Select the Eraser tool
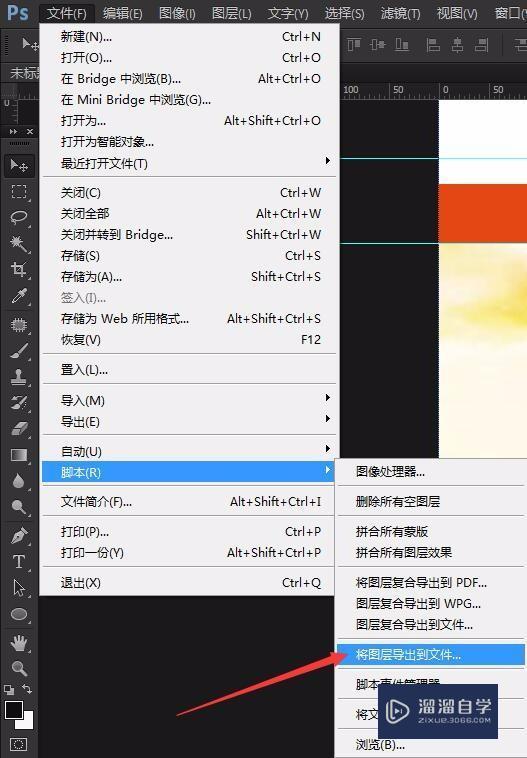 coord(19,429)
